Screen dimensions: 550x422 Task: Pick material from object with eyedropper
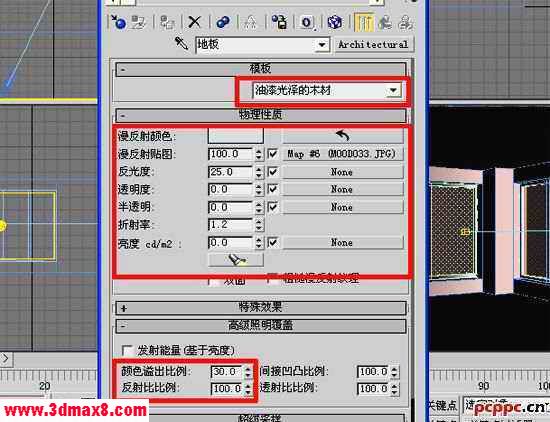[x=181, y=43]
